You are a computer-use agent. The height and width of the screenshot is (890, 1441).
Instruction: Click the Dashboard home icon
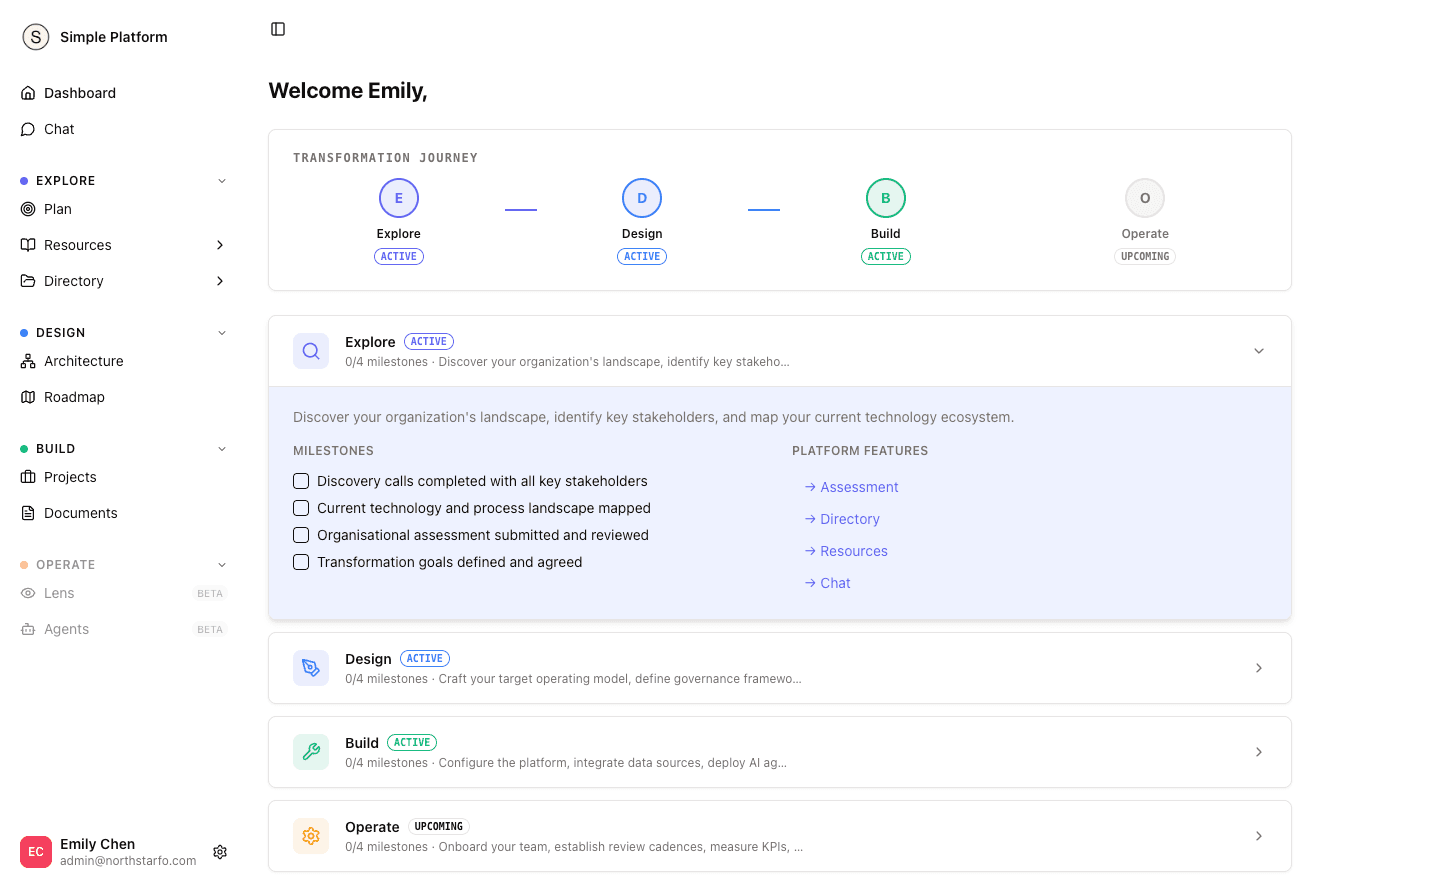(28, 93)
